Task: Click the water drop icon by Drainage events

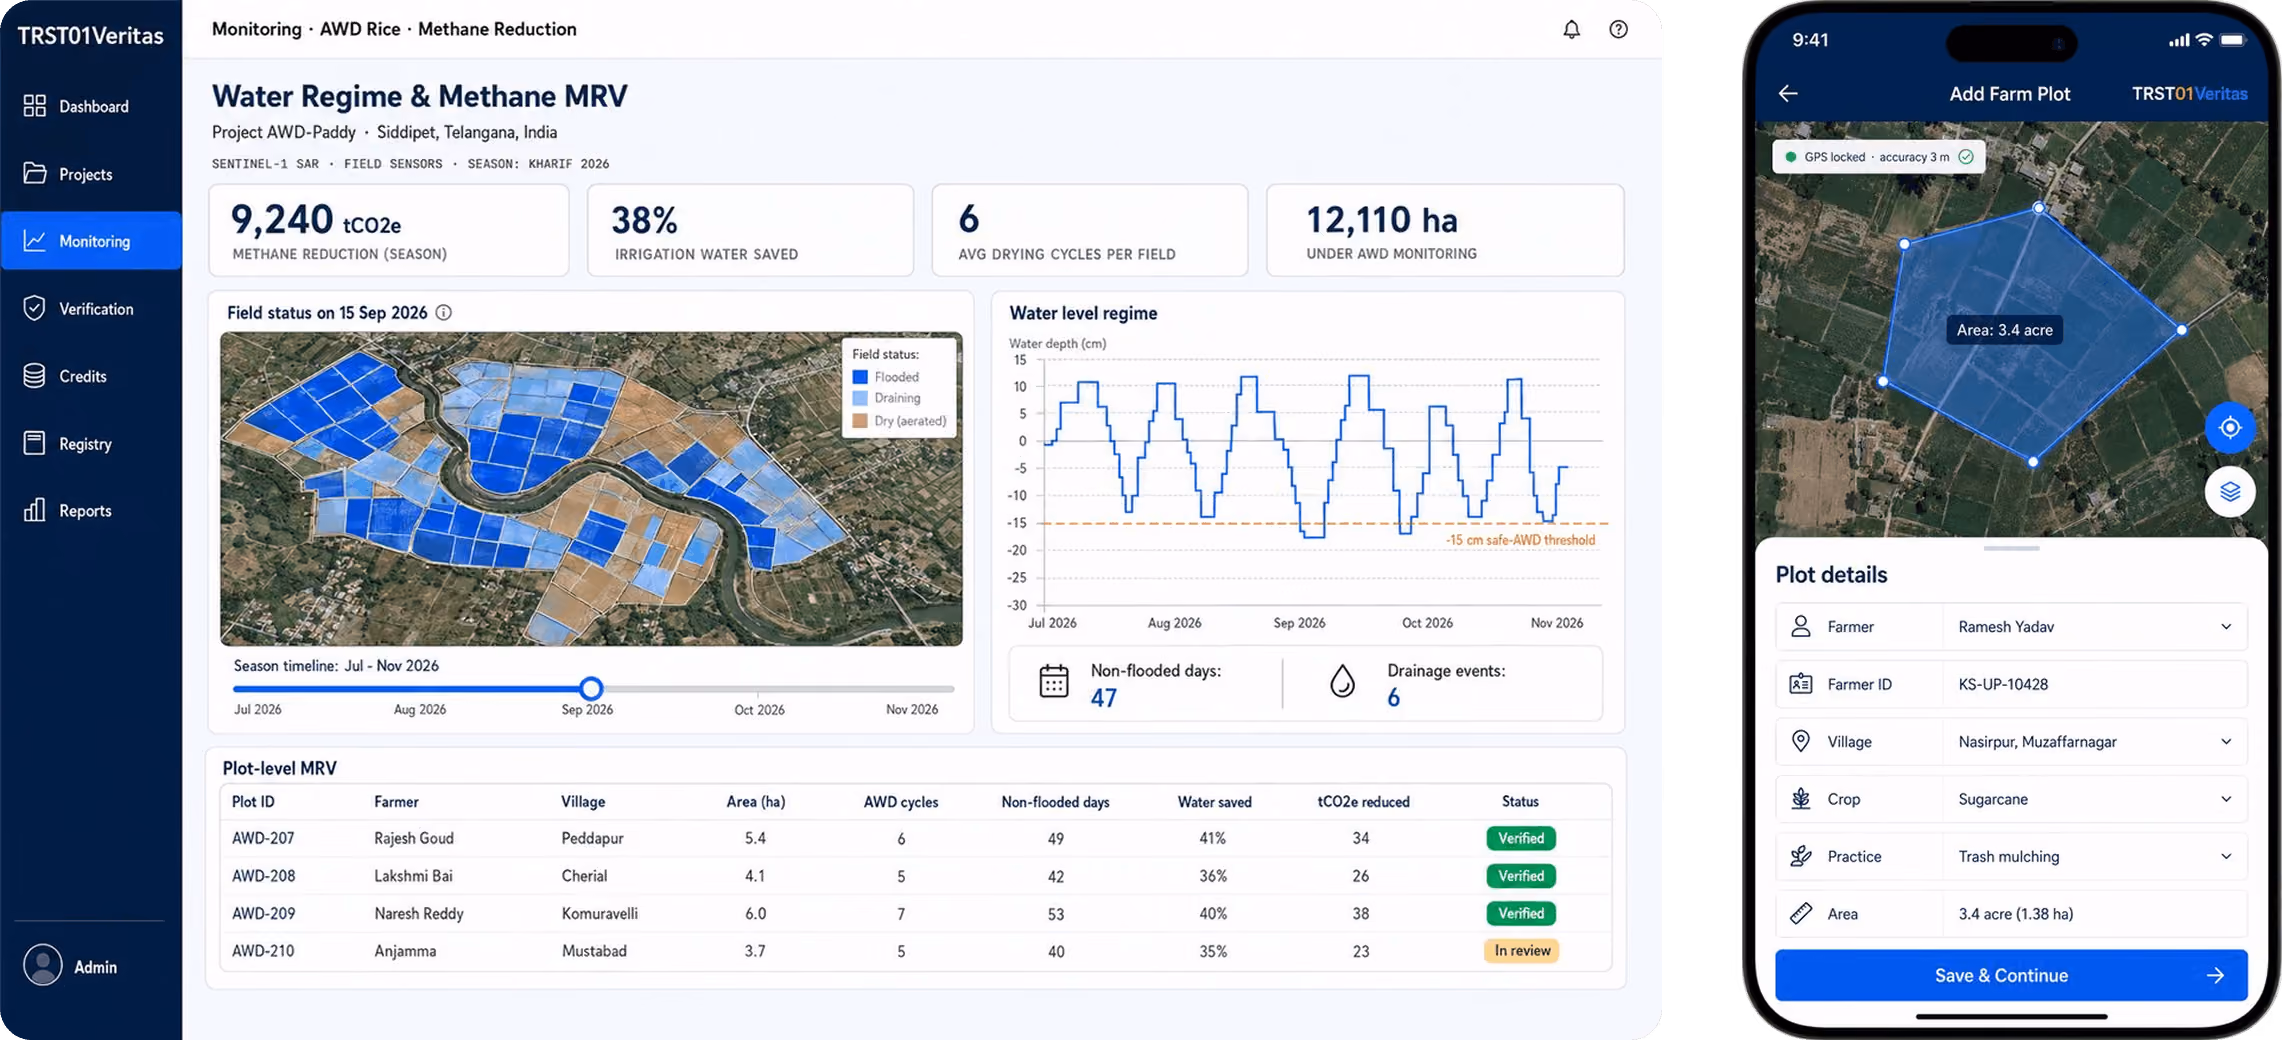Action: [1342, 682]
